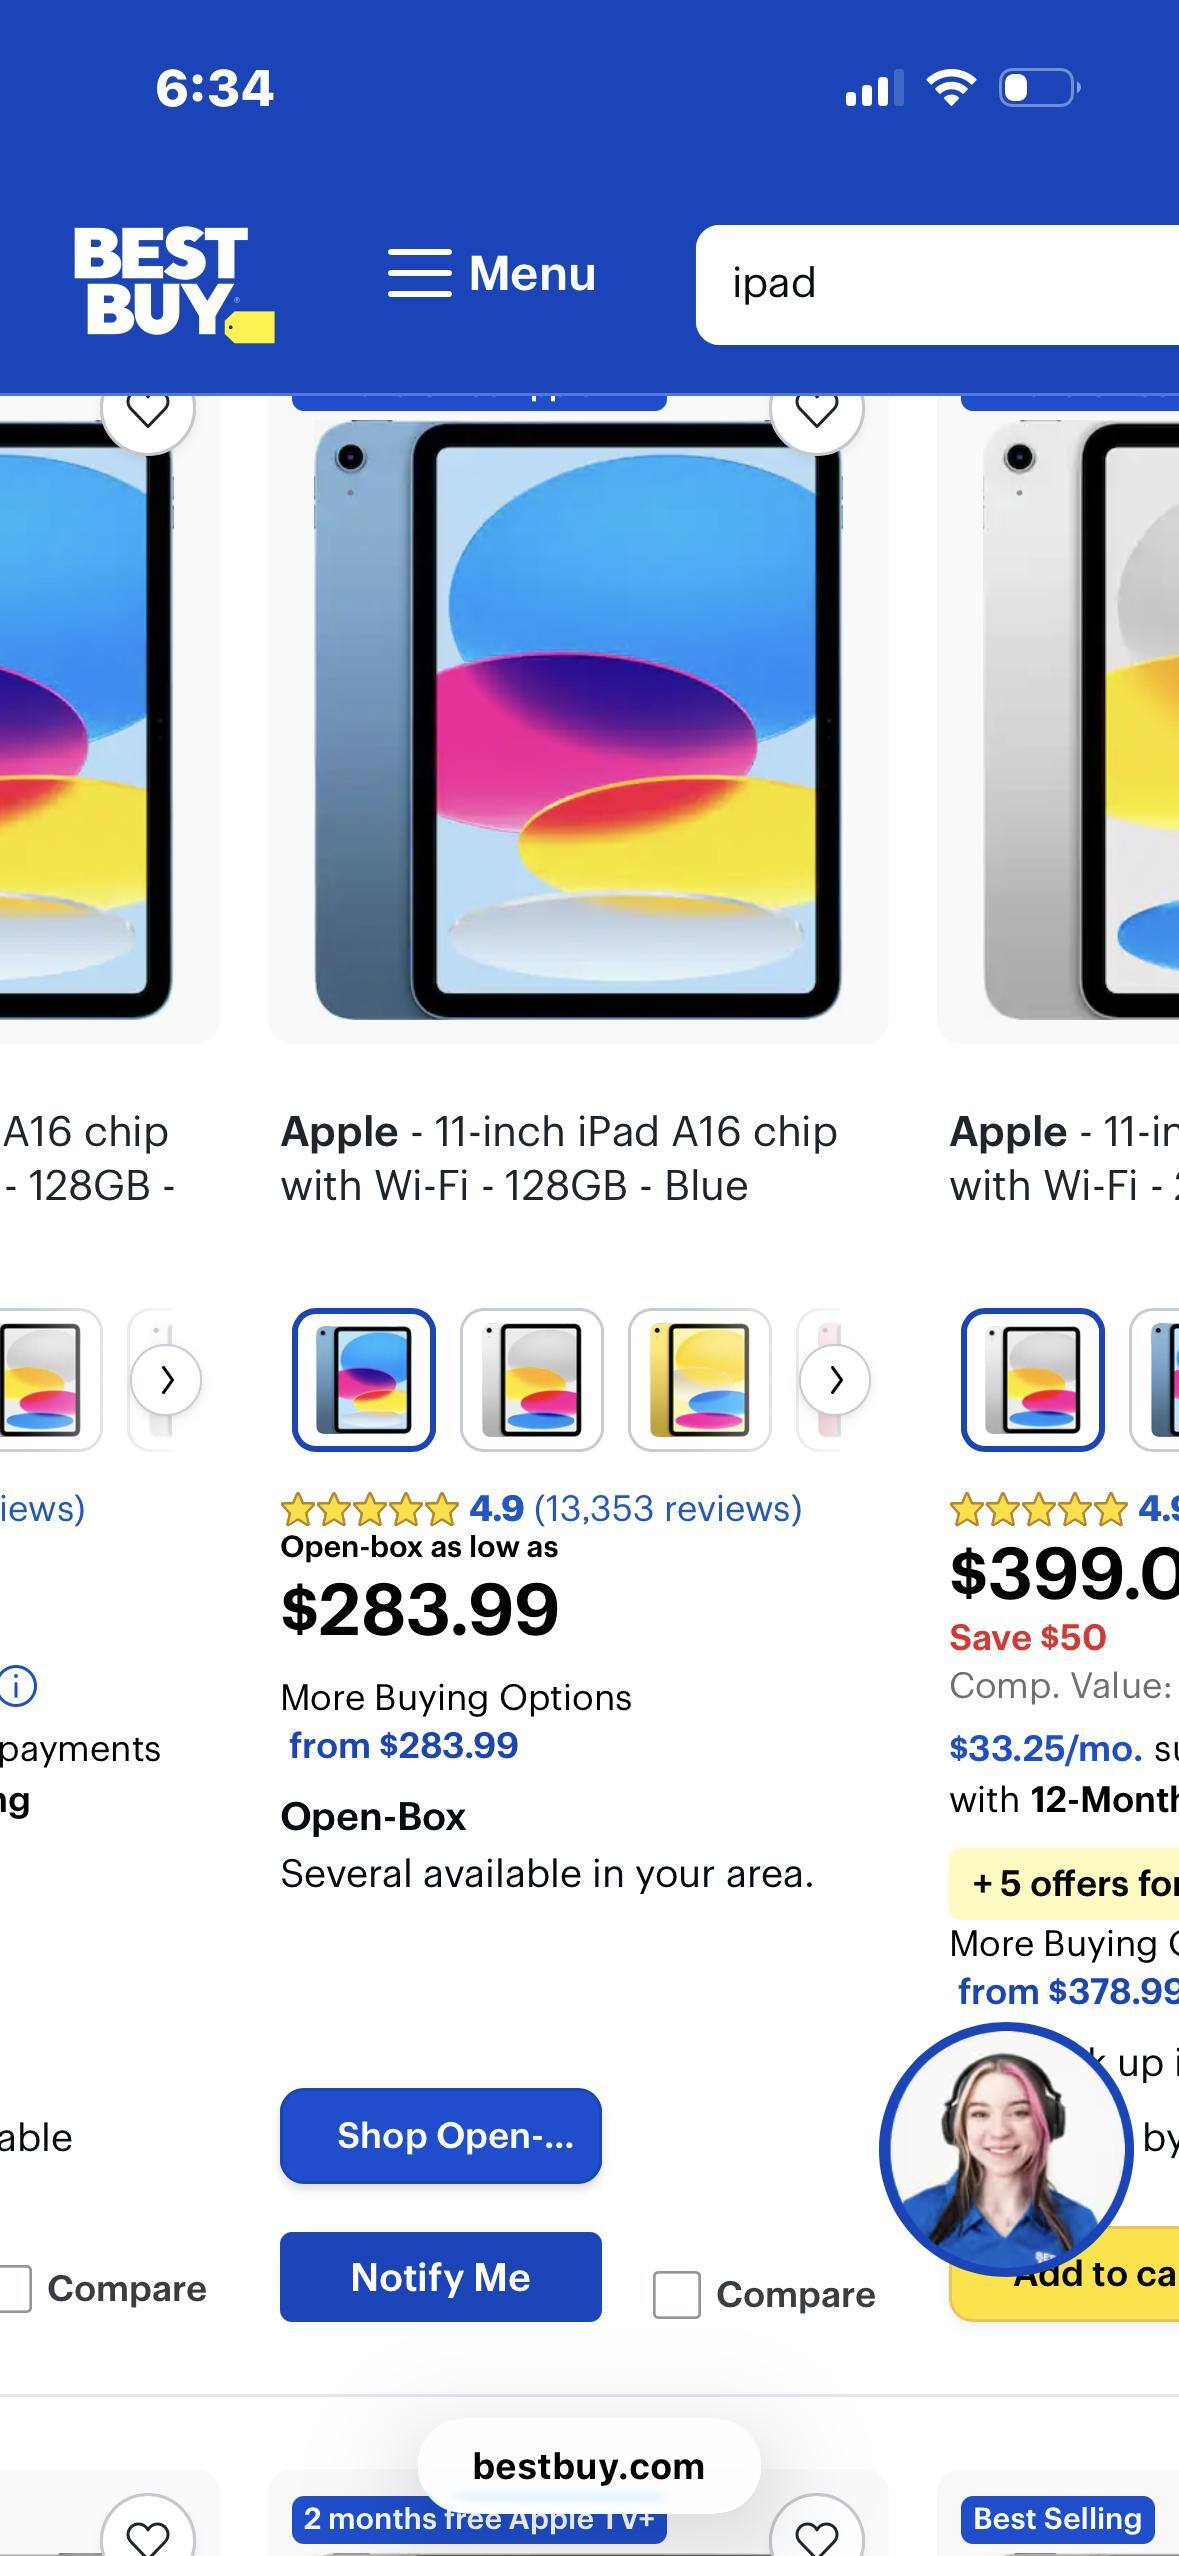Viewport: 1179px width, 2556px height.
Task: Open the Blue iPad product title
Action: [x=558, y=1158]
